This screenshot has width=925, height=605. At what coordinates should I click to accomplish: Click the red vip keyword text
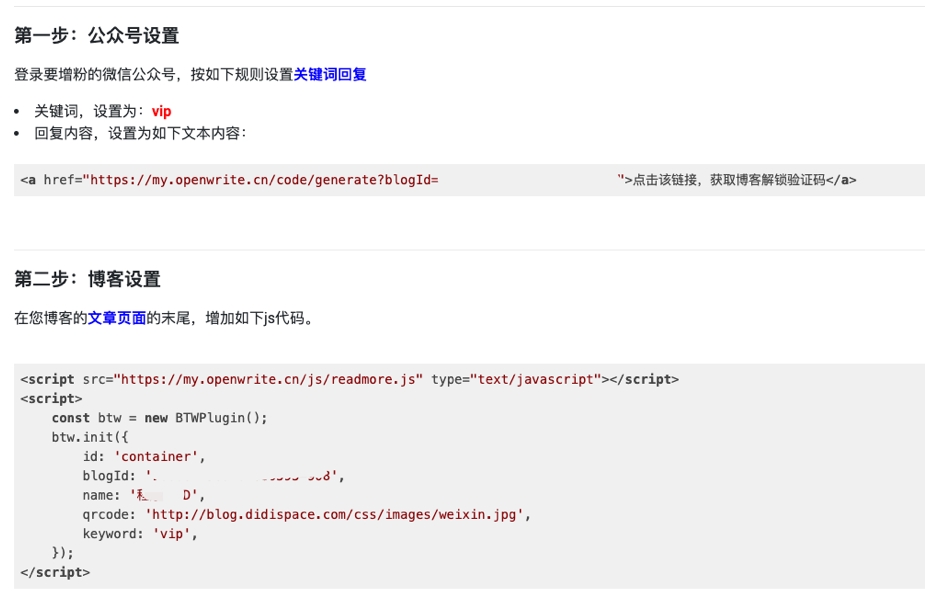[161, 112]
